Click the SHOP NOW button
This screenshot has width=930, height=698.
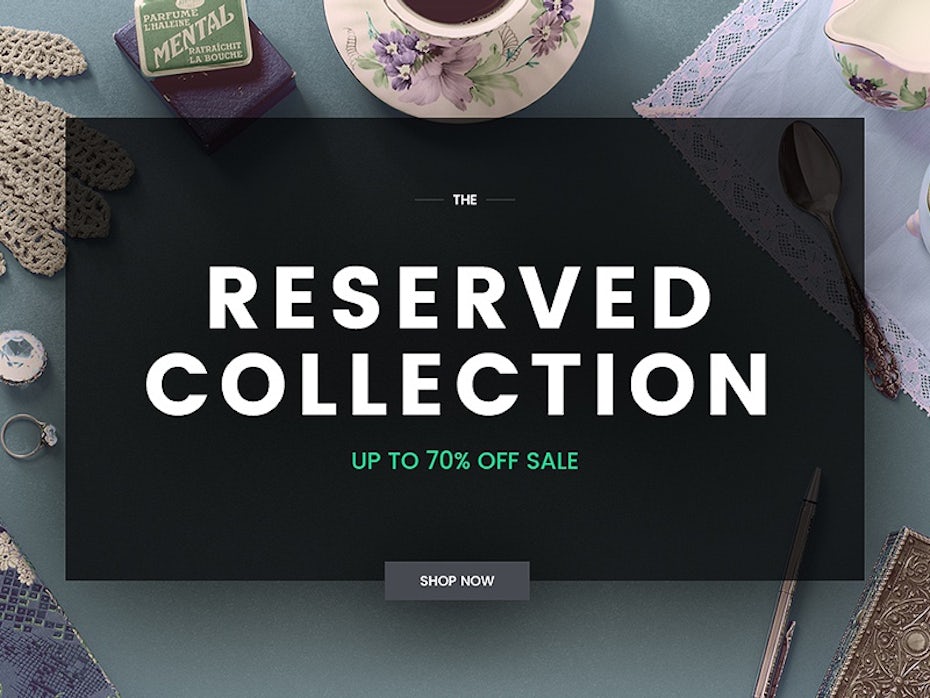pyautogui.click(x=457, y=581)
